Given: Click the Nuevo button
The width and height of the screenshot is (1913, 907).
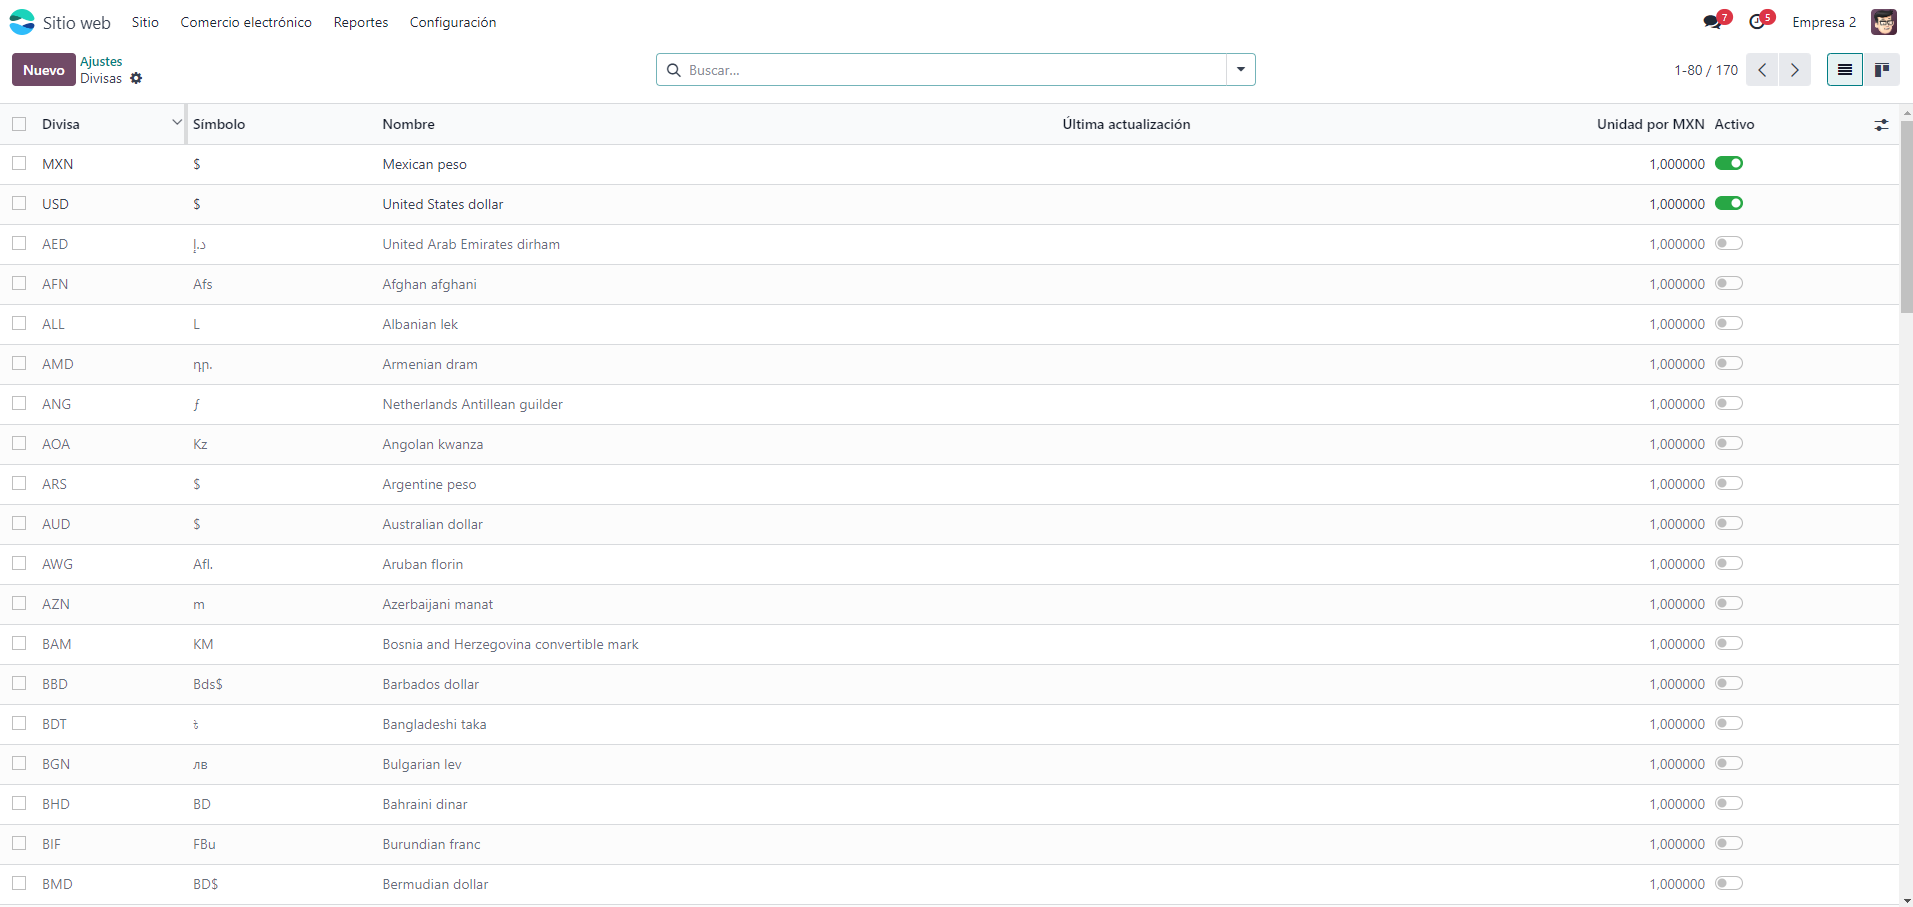Looking at the screenshot, I should click(44, 70).
